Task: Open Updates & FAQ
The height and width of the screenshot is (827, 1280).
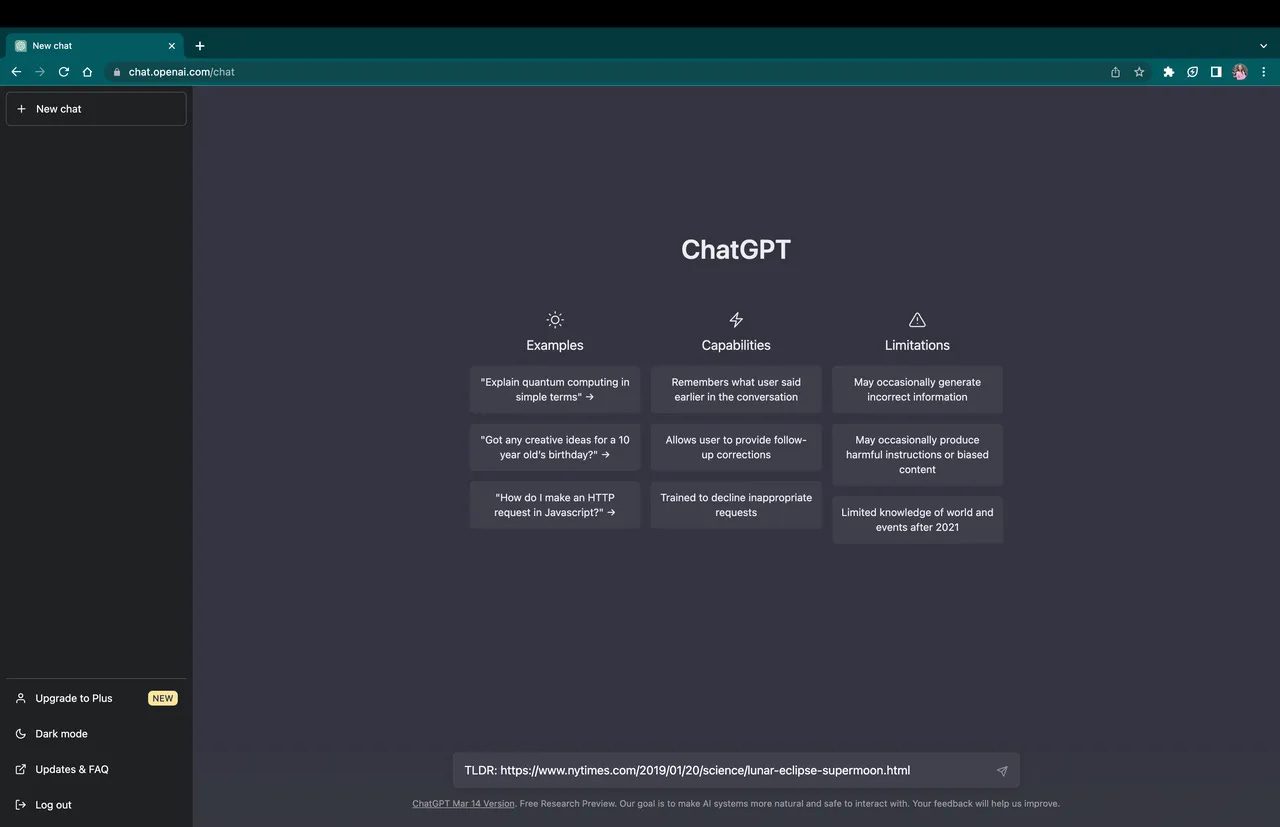Action: pyautogui.click(x=96, y=769)
